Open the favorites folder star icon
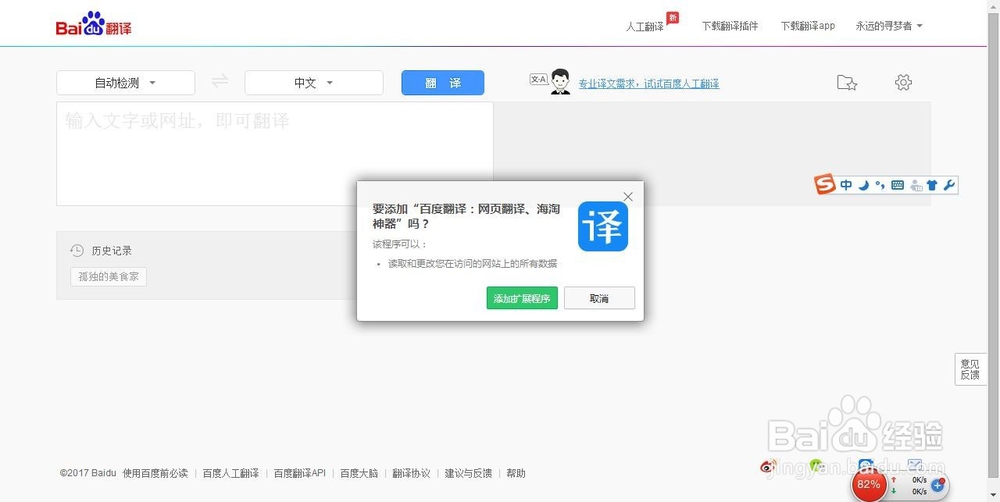This screenshot has width=1000, height=502. pos(846,82)
